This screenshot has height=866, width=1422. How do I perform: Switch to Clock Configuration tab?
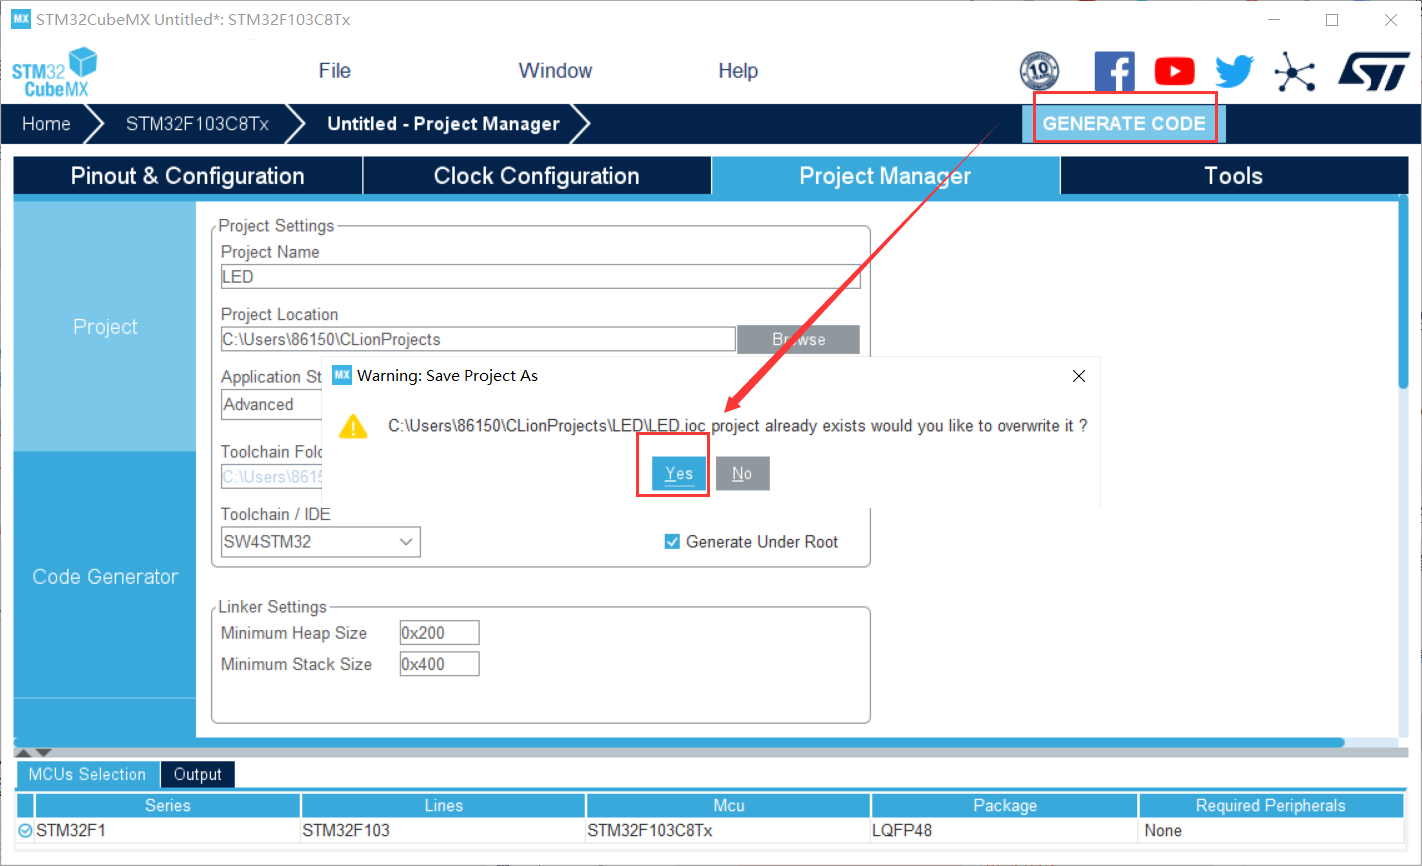(x=536, y=176)
